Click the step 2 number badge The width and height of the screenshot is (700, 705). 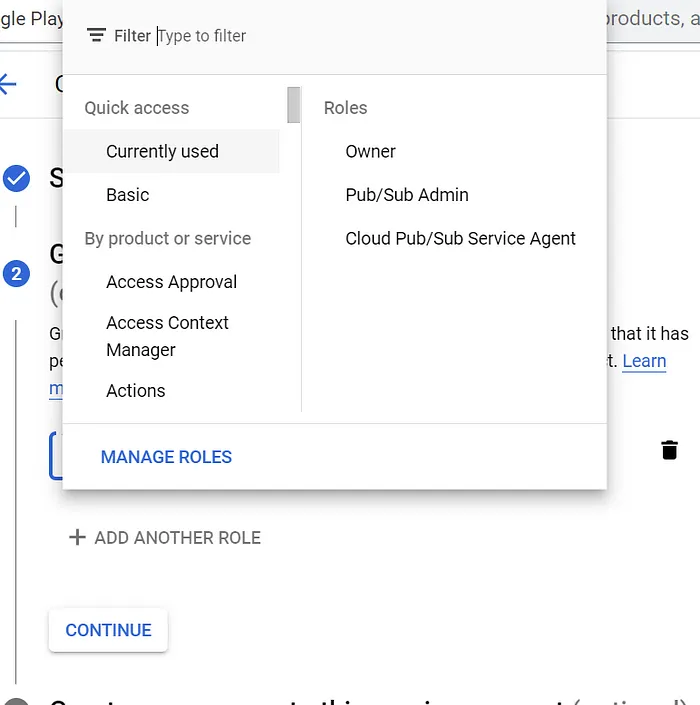(x=16, y=273)
